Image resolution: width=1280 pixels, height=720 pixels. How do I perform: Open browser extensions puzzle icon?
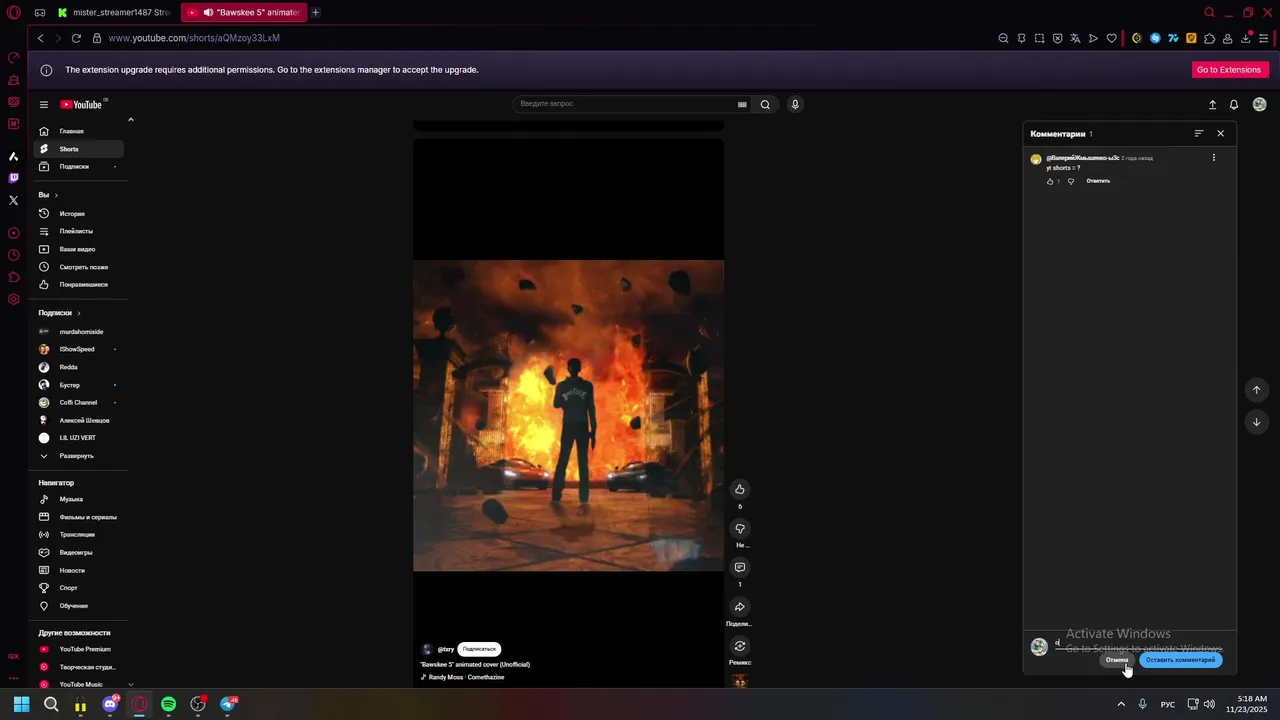(x=1209, y=38)
